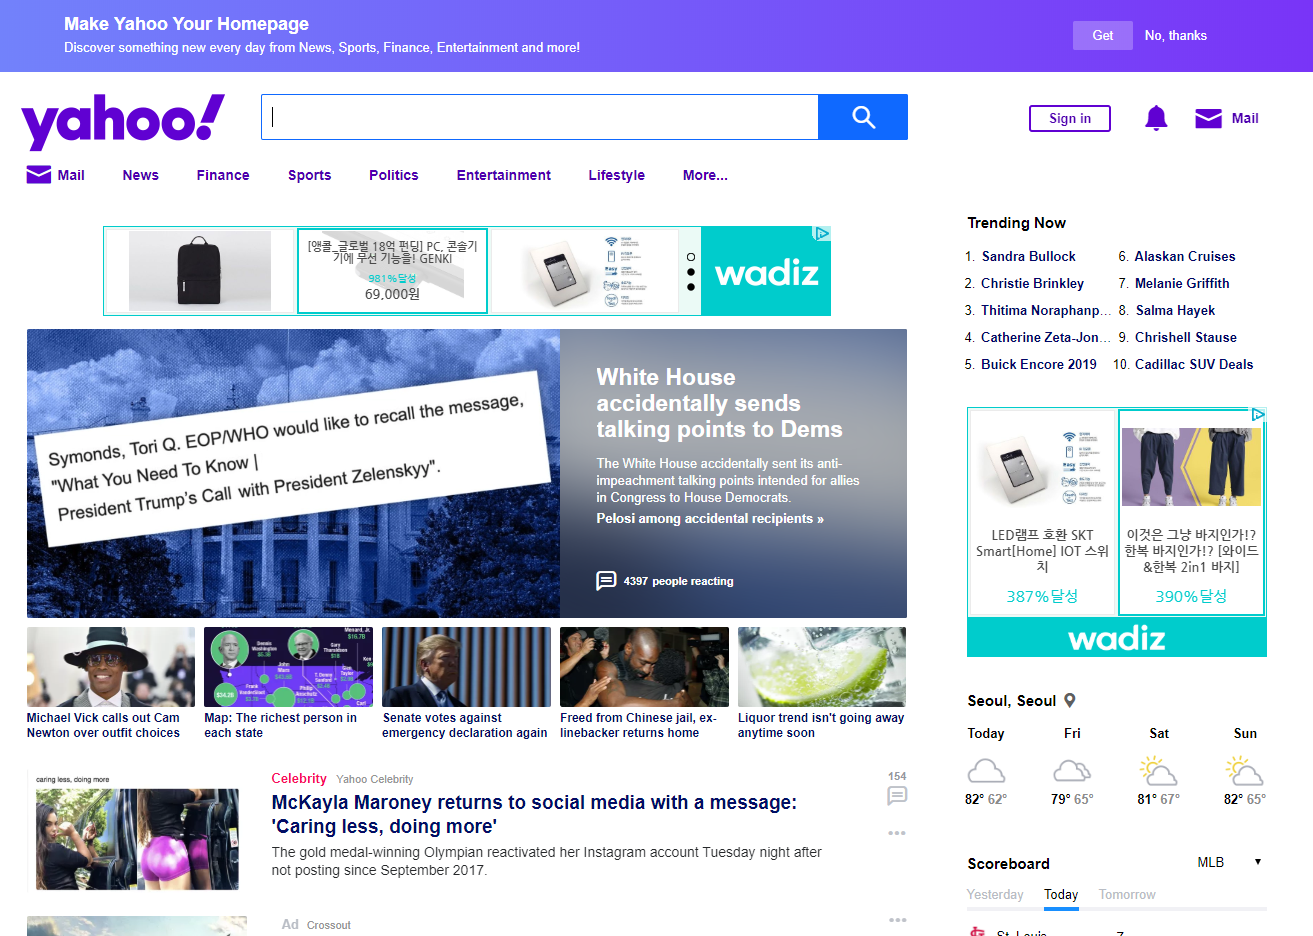Expand the More... navigation menu
Viewport: 1313px width, 936px height.
click(x=705, y=175)
